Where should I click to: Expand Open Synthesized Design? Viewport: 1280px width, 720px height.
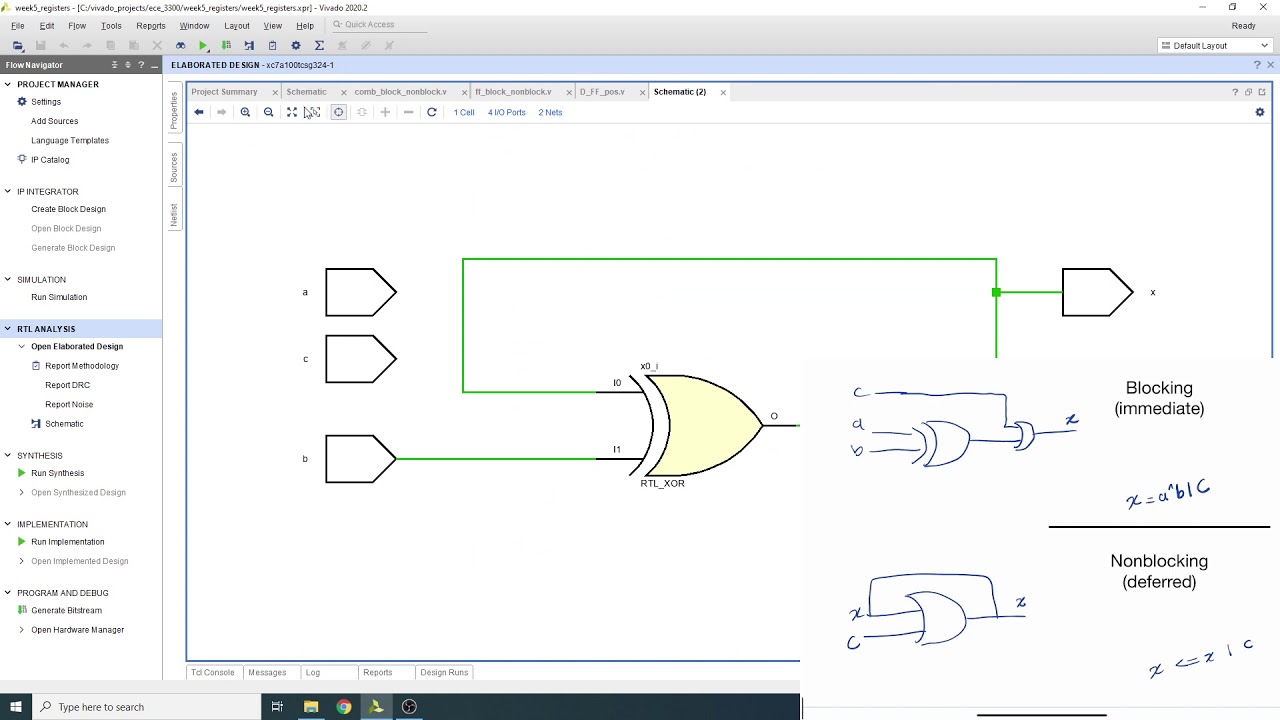pyautogui.click(x=22, y=492)
